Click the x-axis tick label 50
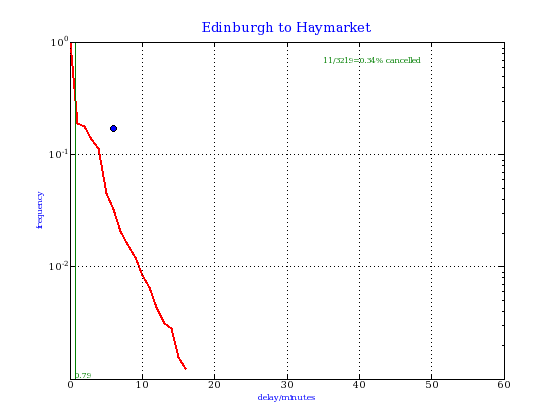 [431, 385]
